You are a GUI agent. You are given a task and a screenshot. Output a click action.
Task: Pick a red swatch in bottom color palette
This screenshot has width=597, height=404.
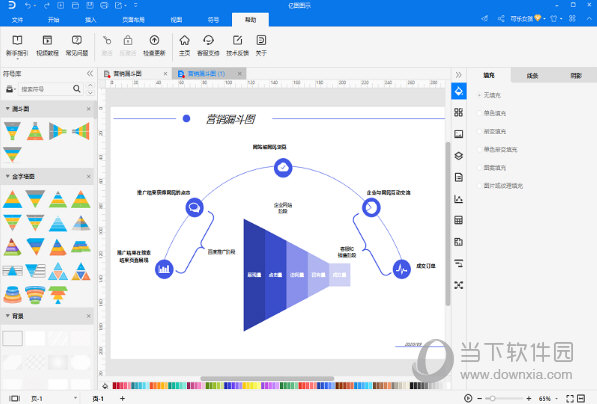point(115,386)
